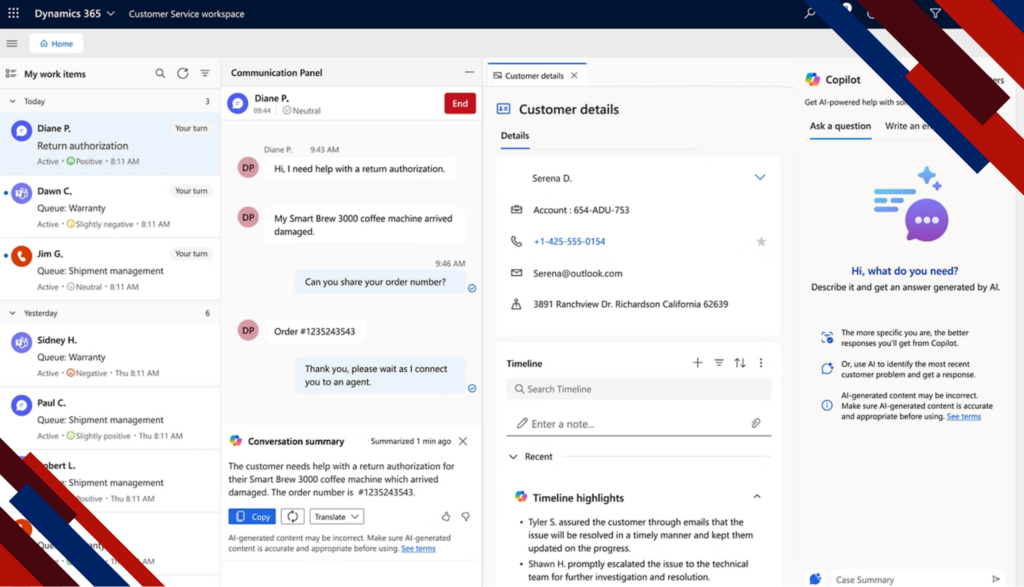Copy the conversation summary
Screen dimensions: 1024x587
[251, 516]
